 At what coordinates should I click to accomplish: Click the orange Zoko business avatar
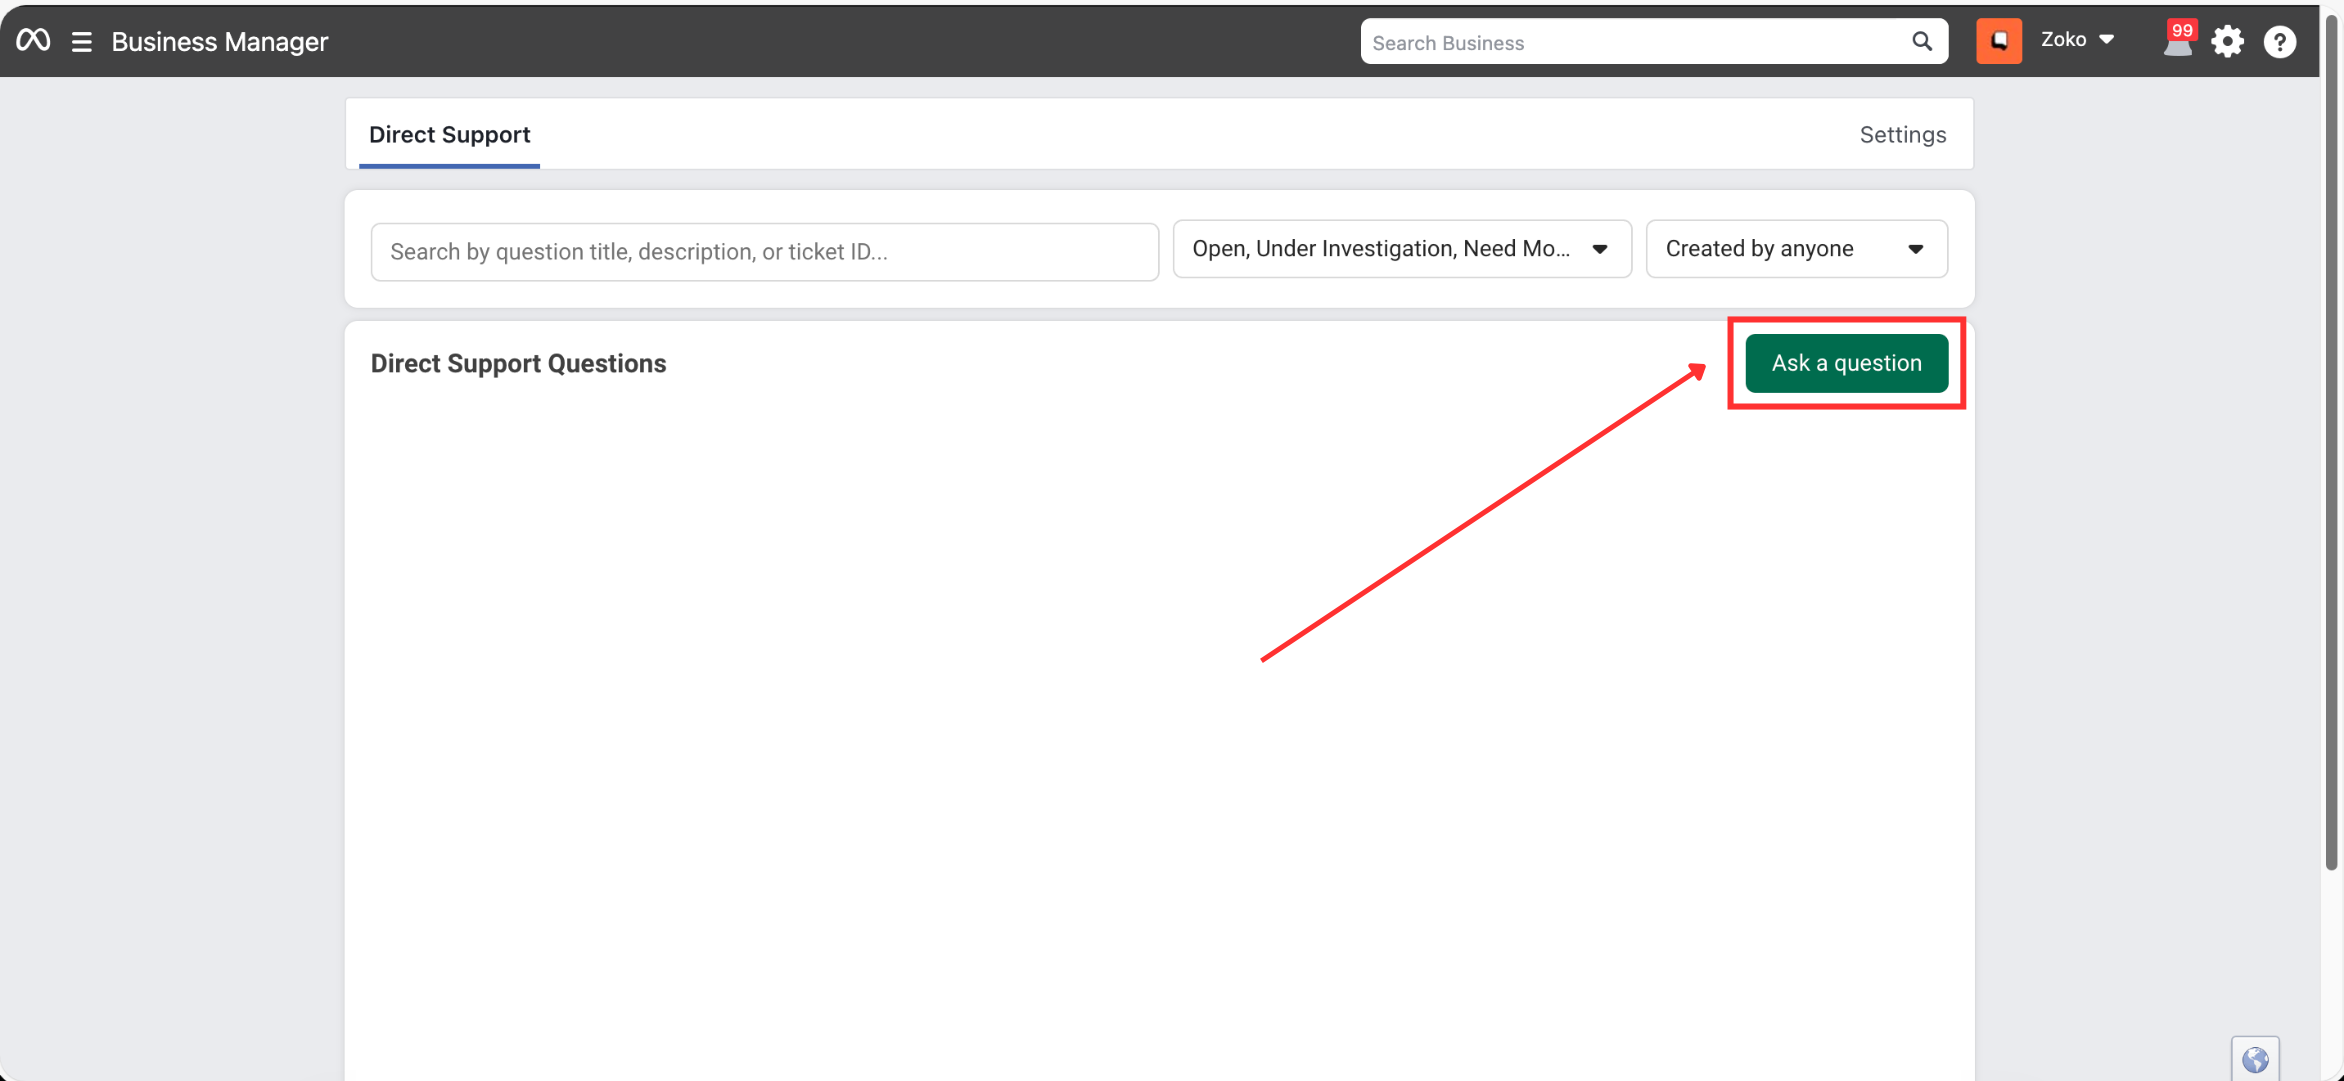click(x=1998, y=41)
